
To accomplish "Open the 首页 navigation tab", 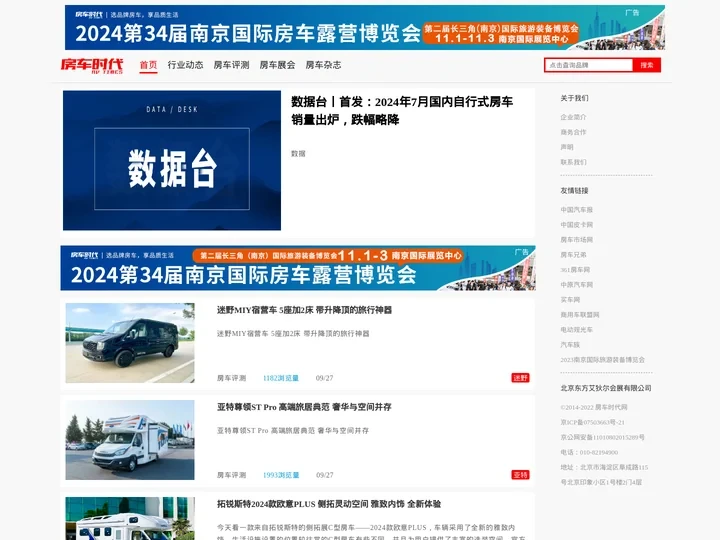I will 148,65.
